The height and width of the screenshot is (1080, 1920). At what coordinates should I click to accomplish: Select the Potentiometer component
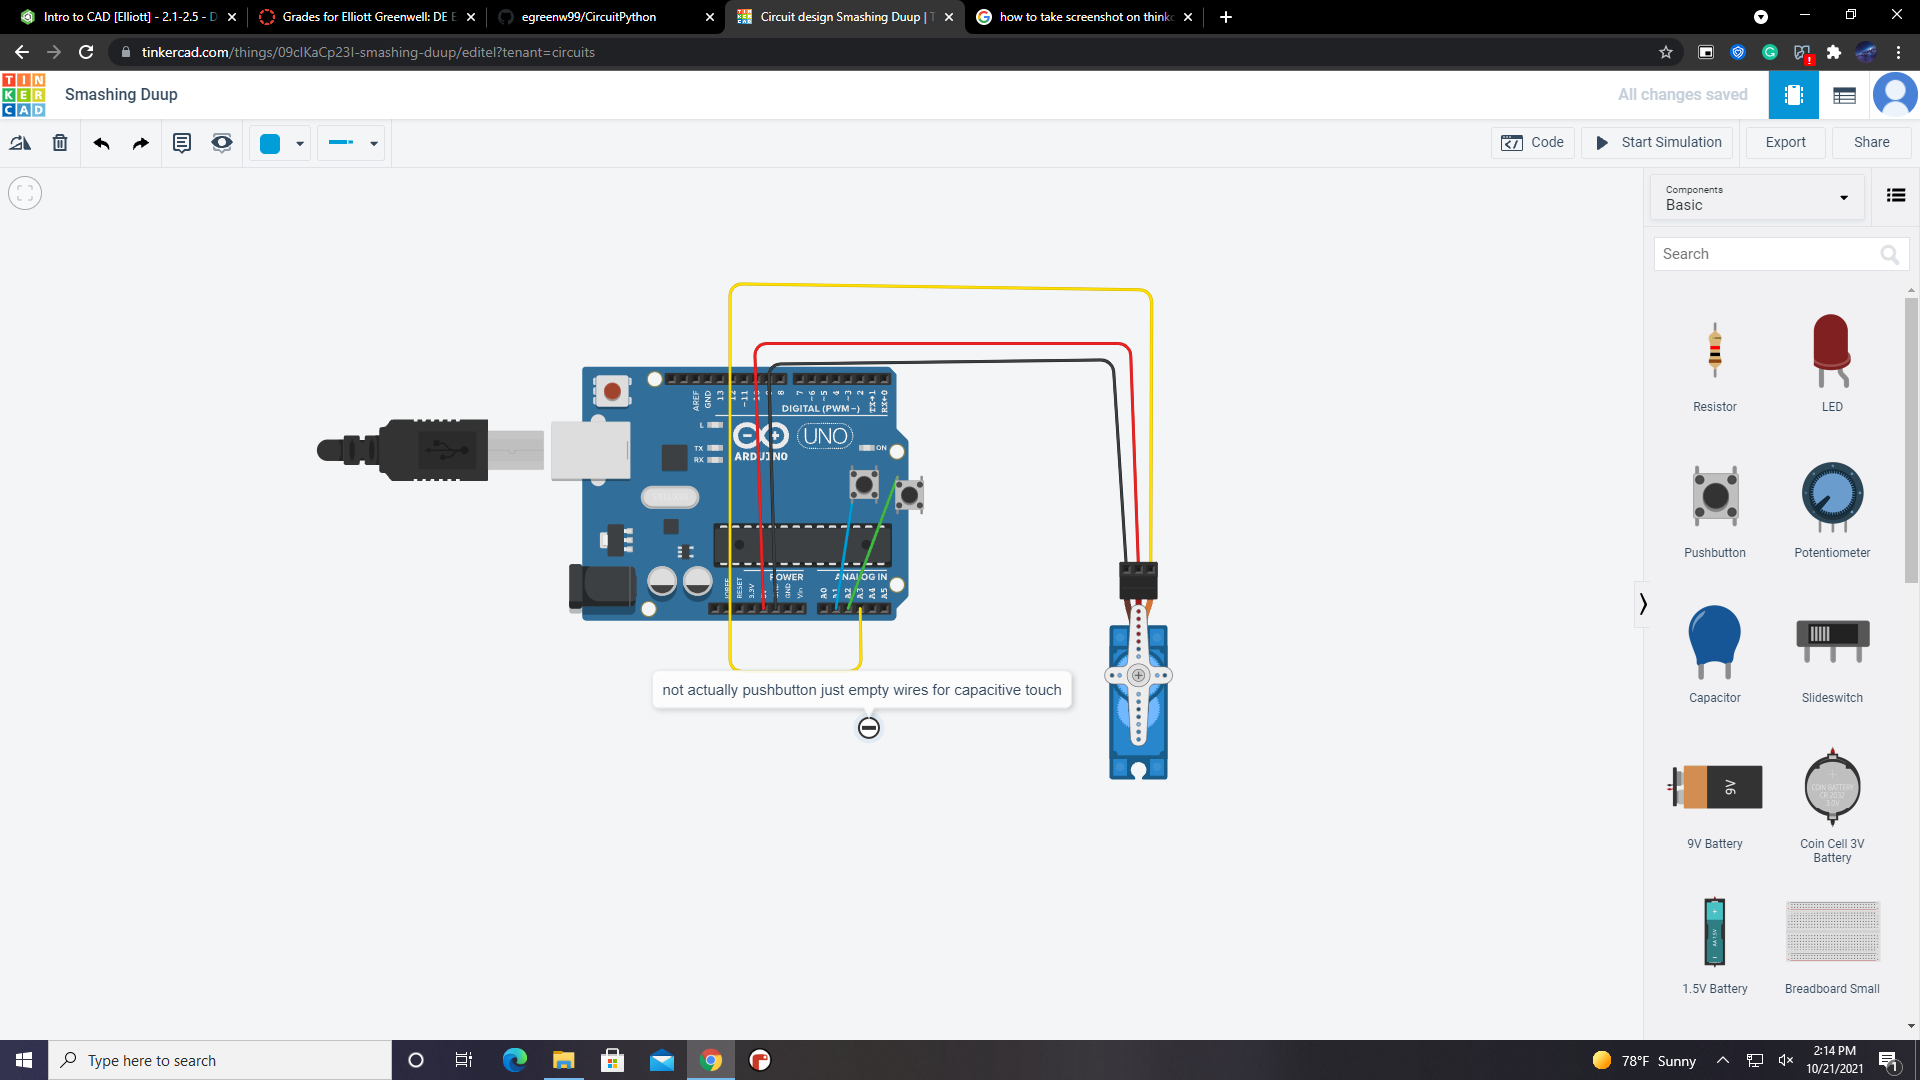tap(1832, 511)
